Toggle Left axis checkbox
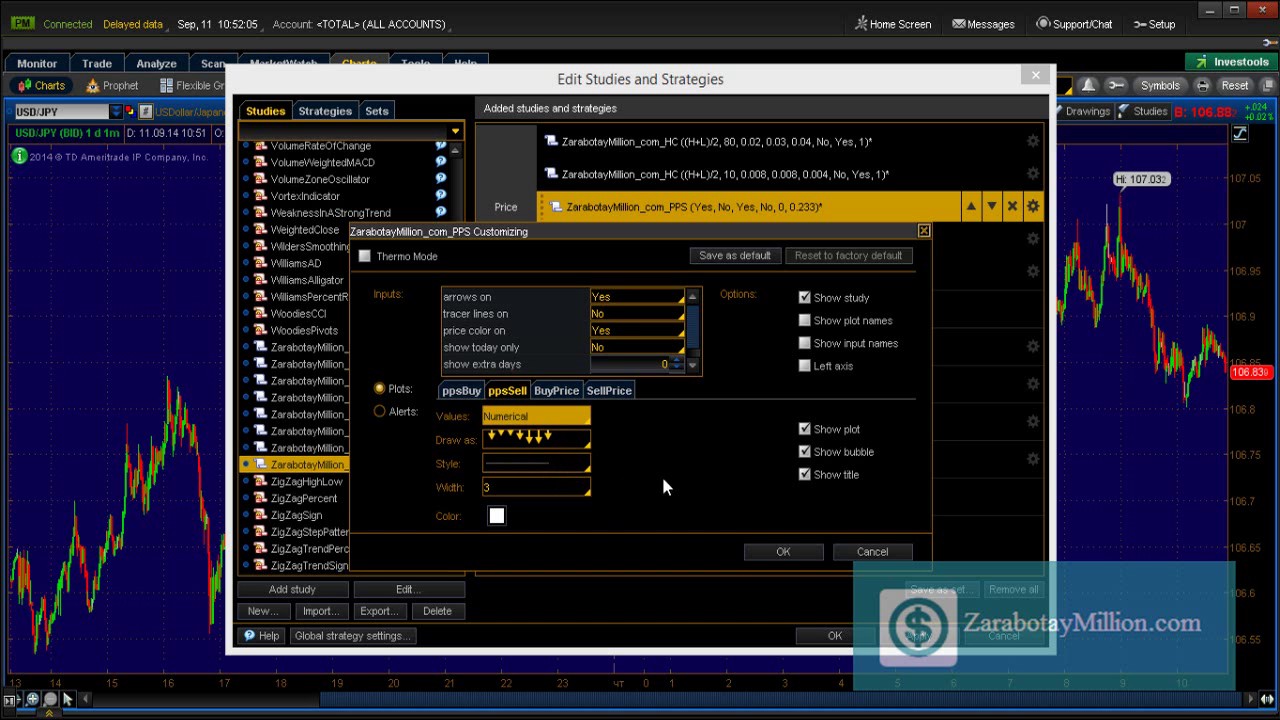 tap(804, 366)
